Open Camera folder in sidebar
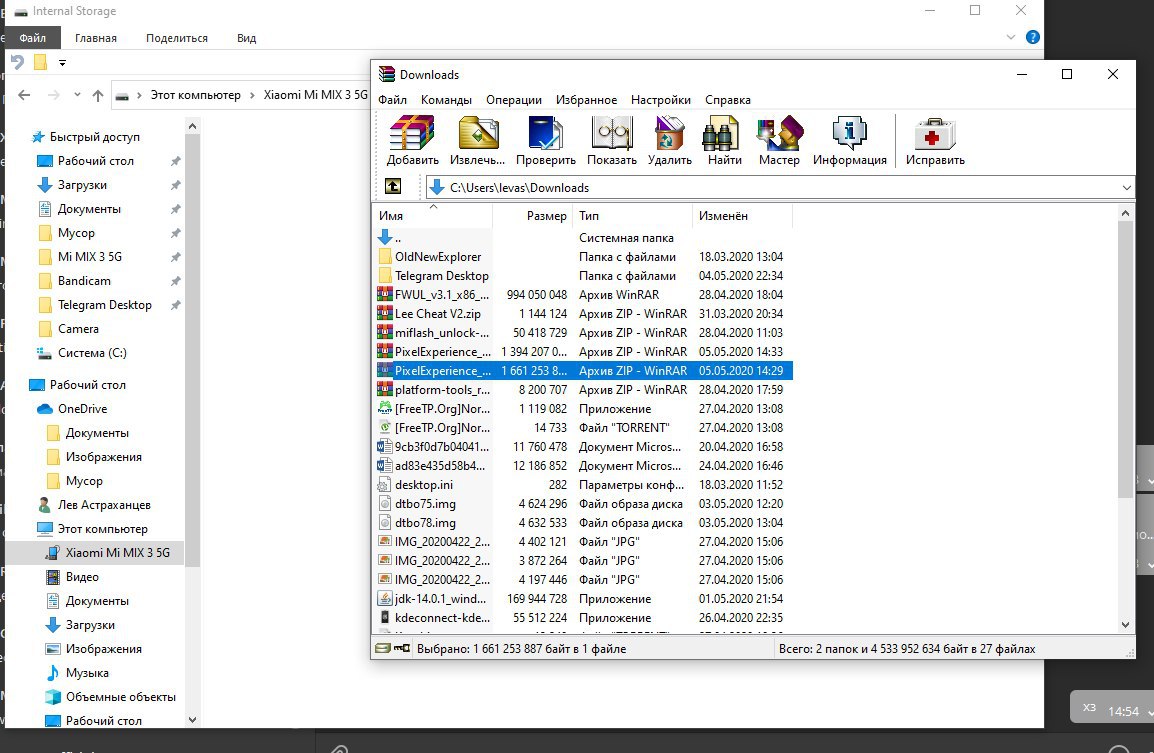1154x753 pixels. [78, 329]
